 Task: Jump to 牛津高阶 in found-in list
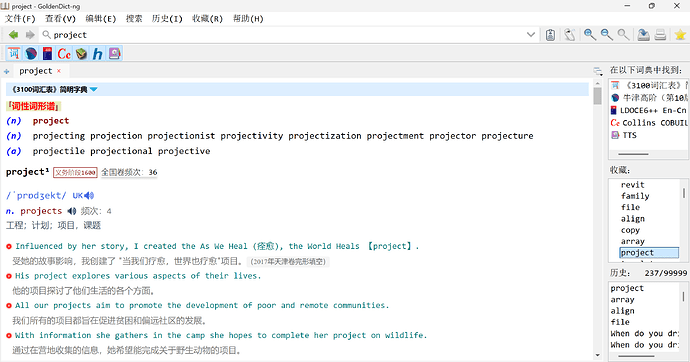click(x=649, y=98)
